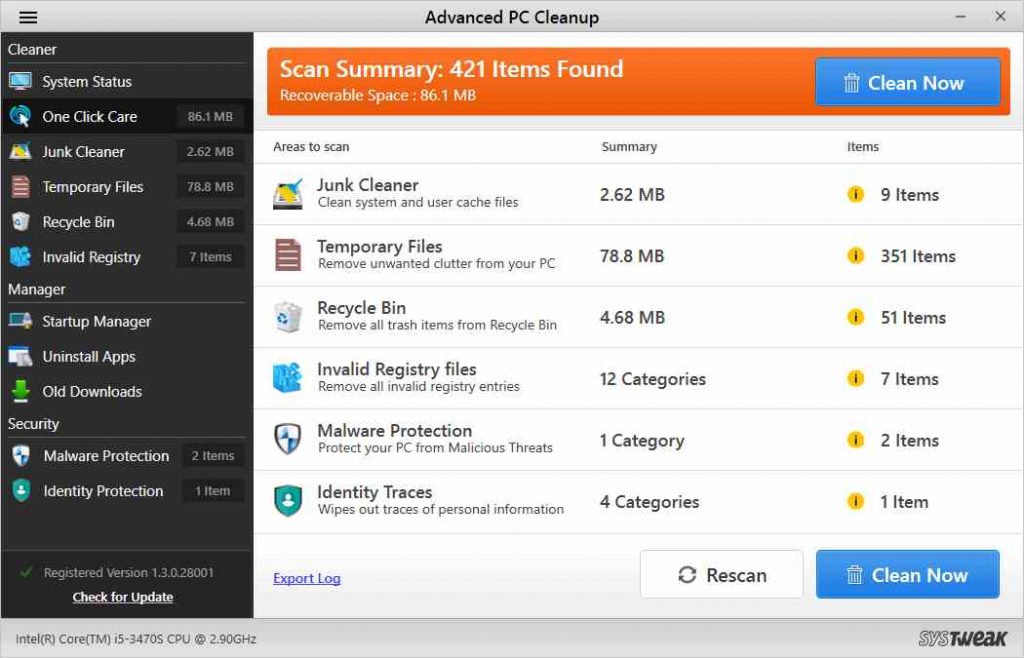Click the Identity Protection sidebar shield icon
The image size is (1024, 658).
coord(21,491)
